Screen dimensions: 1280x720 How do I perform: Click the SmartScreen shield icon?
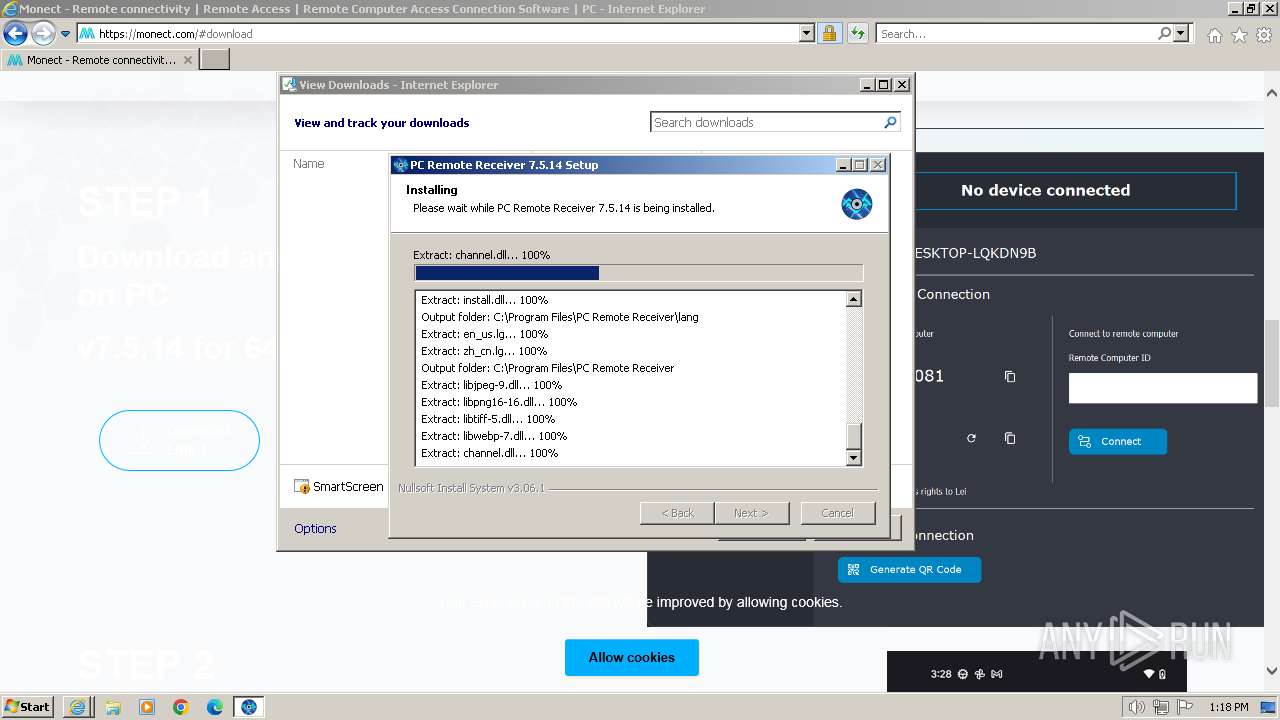pyautogui.click(x=302, y=487)
